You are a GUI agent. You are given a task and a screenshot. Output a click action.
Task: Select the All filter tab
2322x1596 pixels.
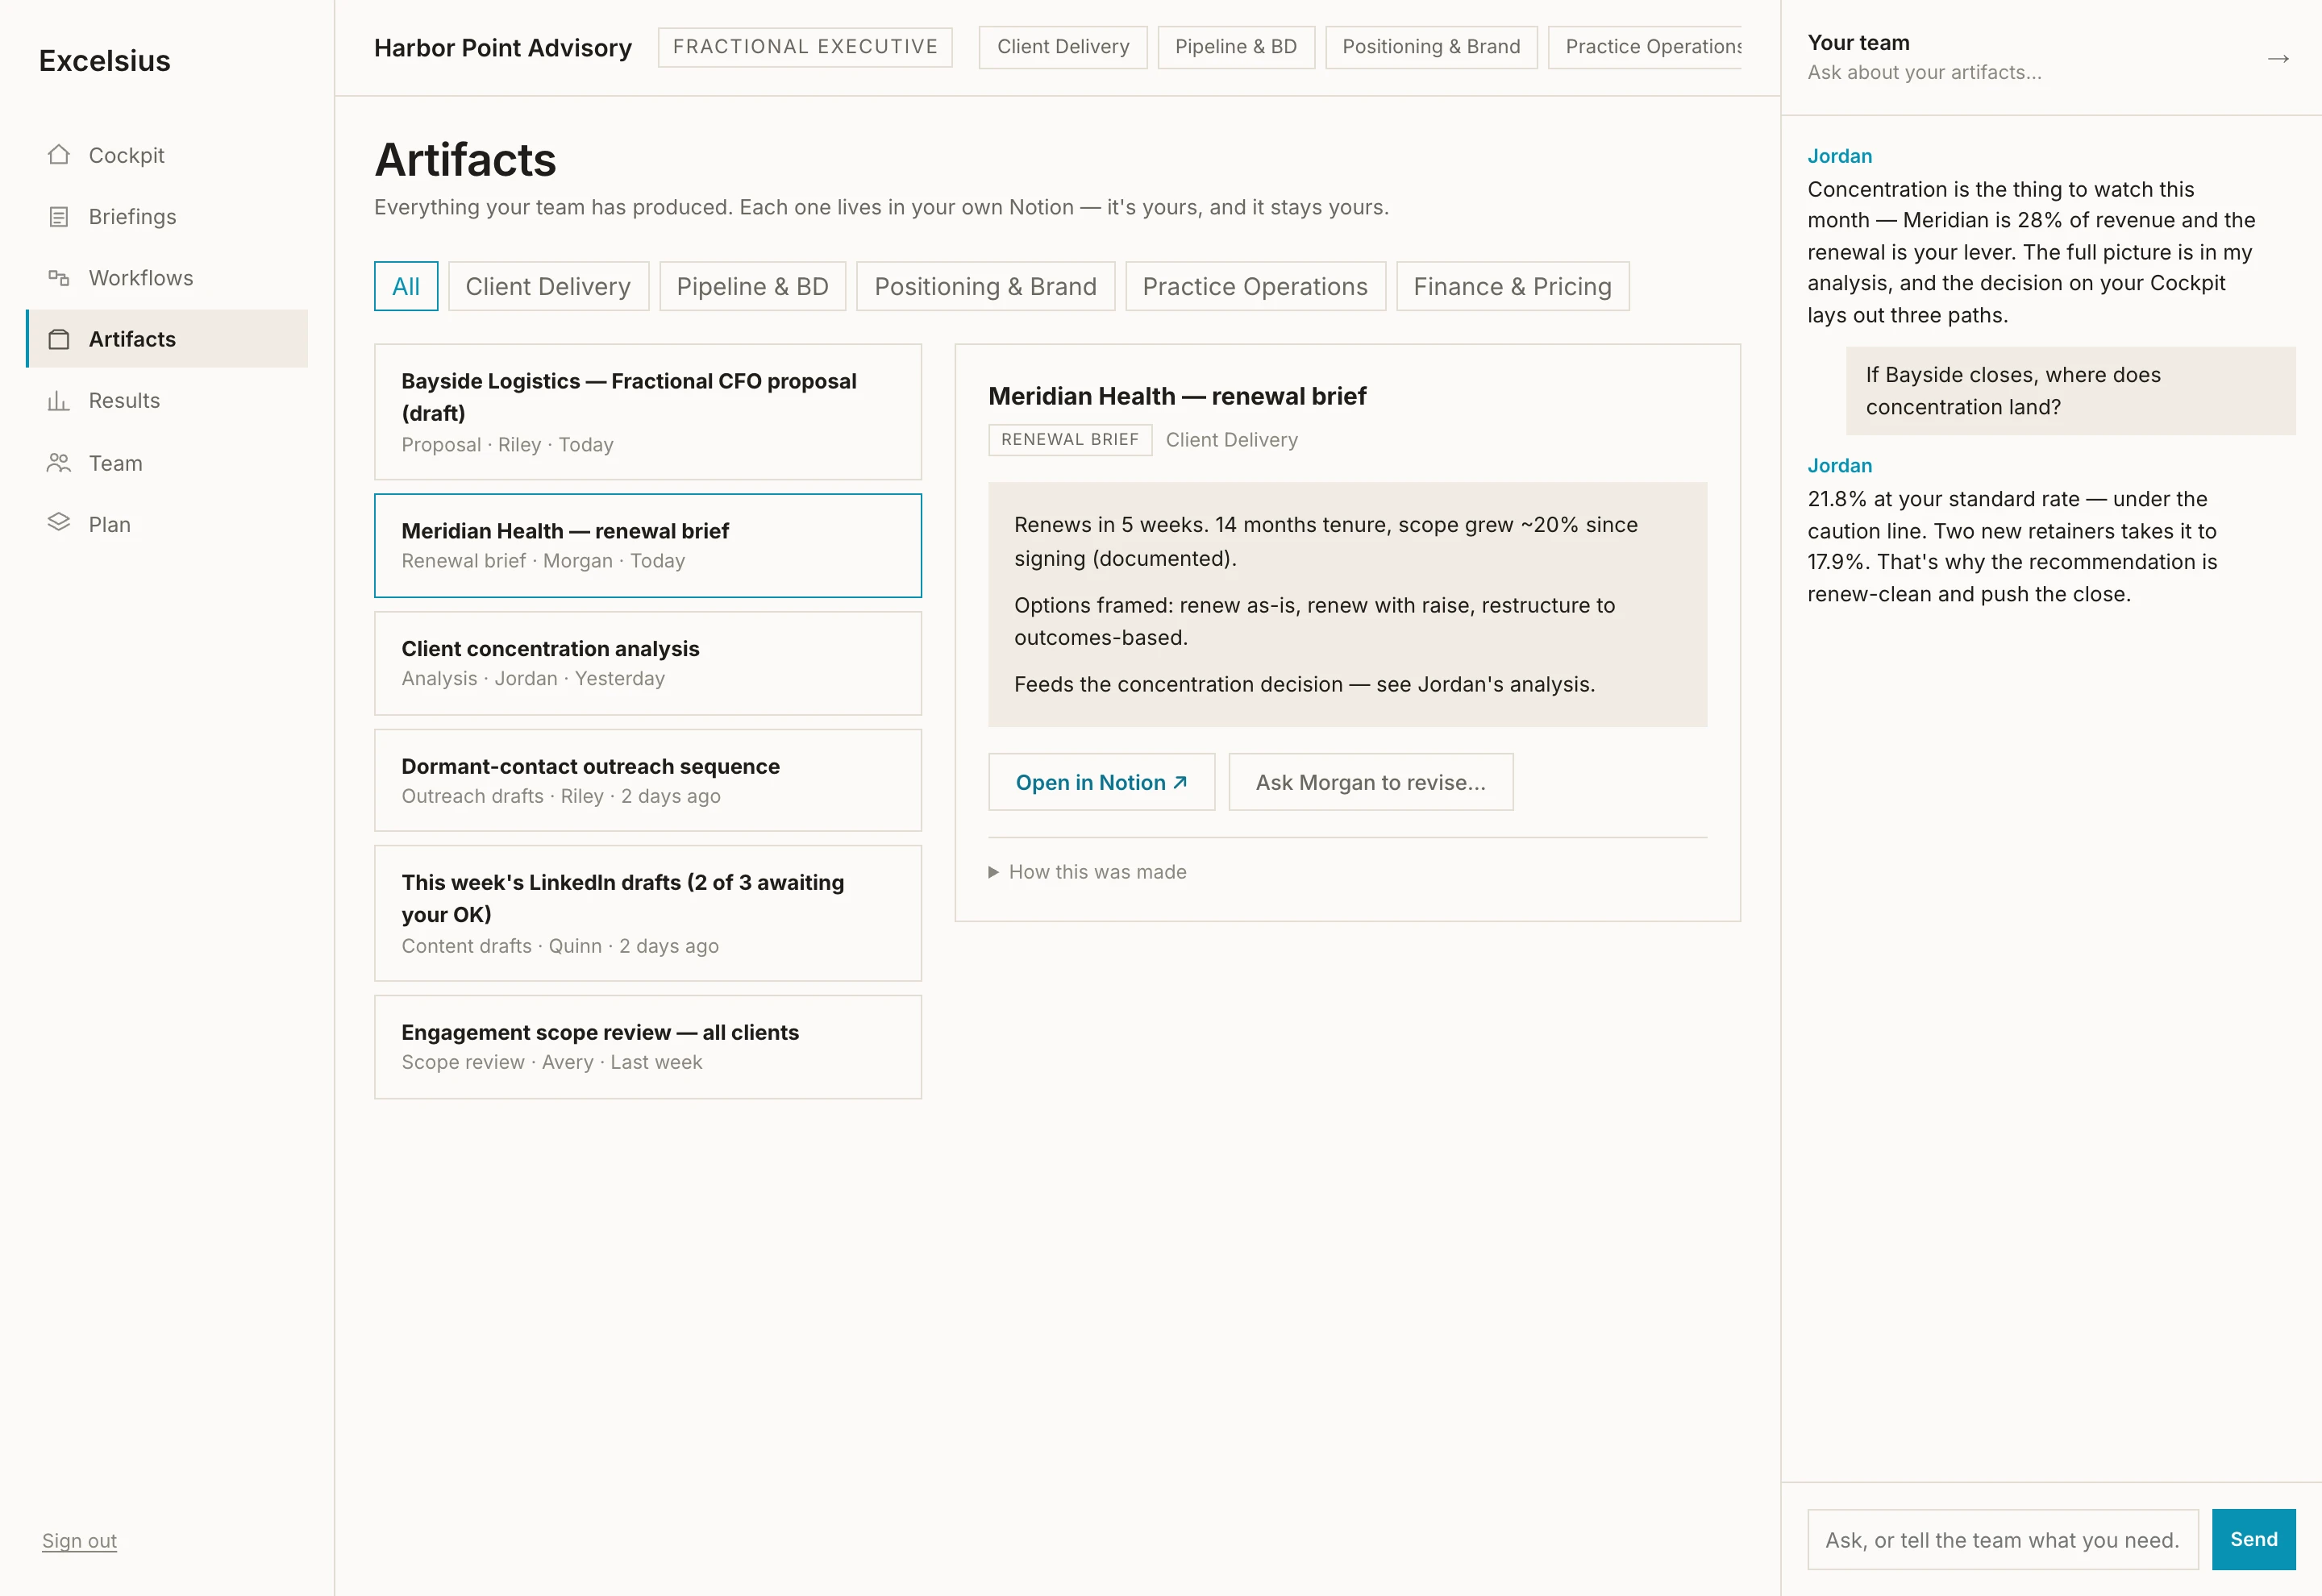pos(406,286)
